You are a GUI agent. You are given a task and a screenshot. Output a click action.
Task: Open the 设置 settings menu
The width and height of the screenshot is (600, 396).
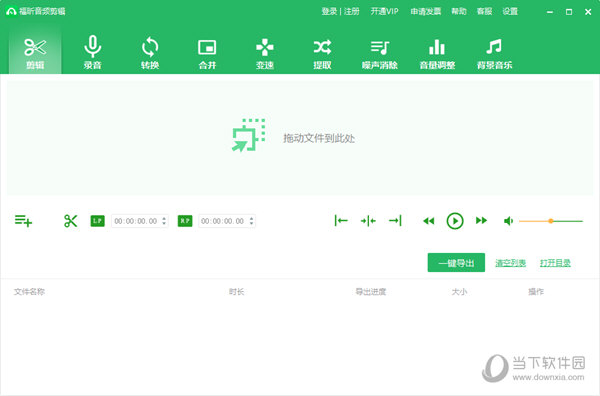point(510,11)
